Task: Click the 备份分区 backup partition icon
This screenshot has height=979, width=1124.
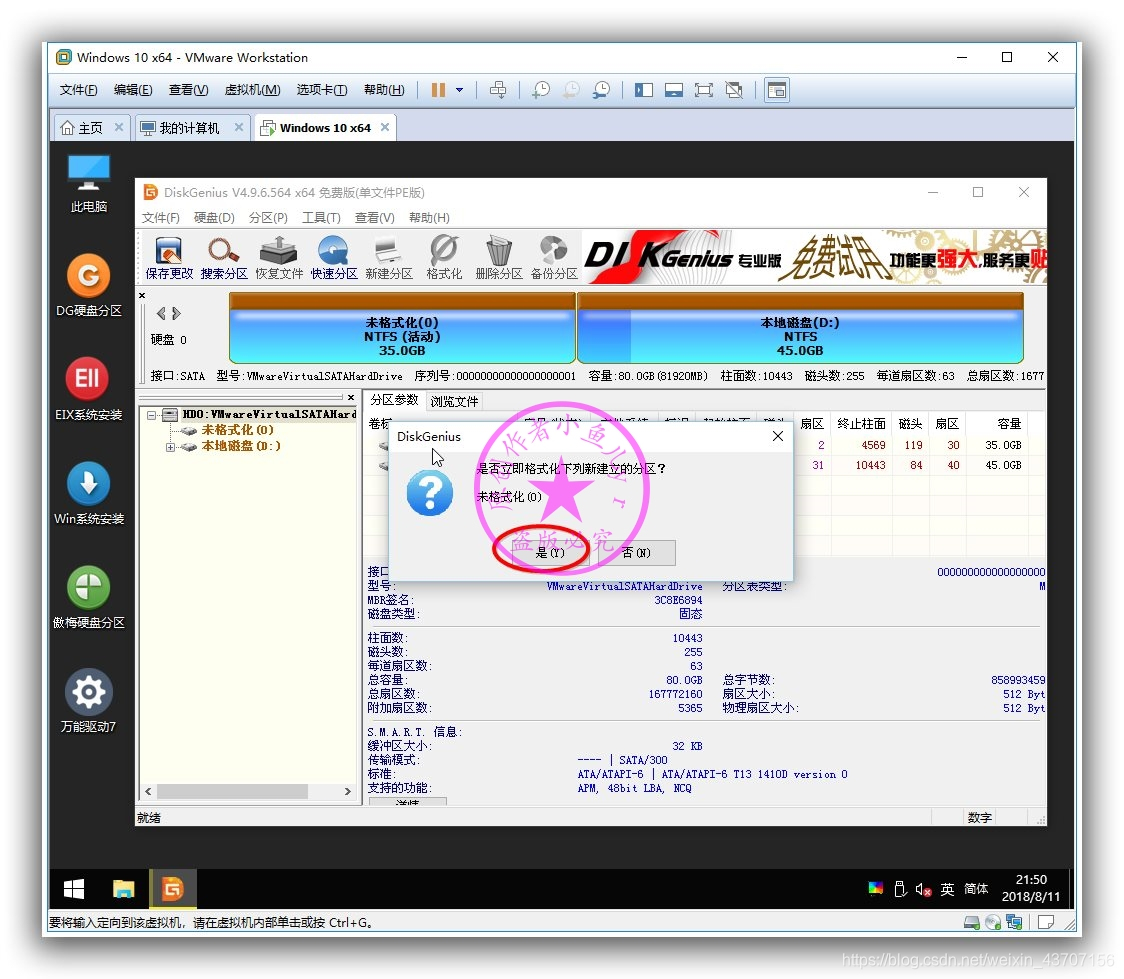Action: [x=554, y=257]
